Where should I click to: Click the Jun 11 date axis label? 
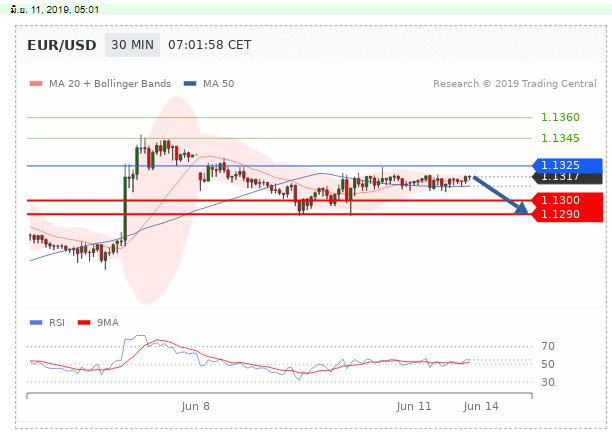click(x=413, y=407)
